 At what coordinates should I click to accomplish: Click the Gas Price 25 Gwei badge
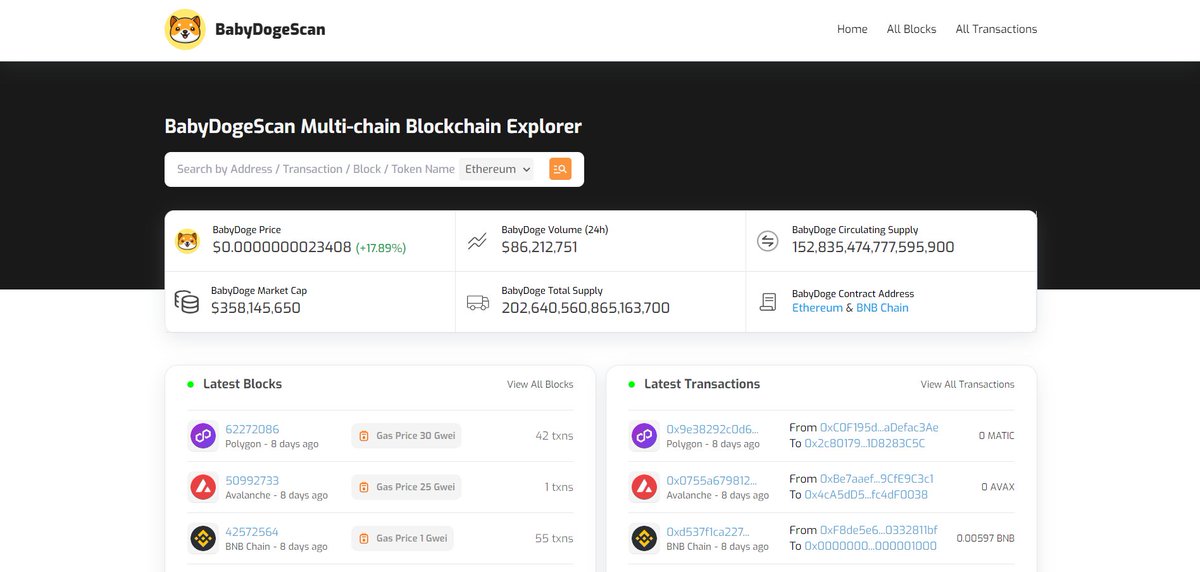[x=406, y=487]
